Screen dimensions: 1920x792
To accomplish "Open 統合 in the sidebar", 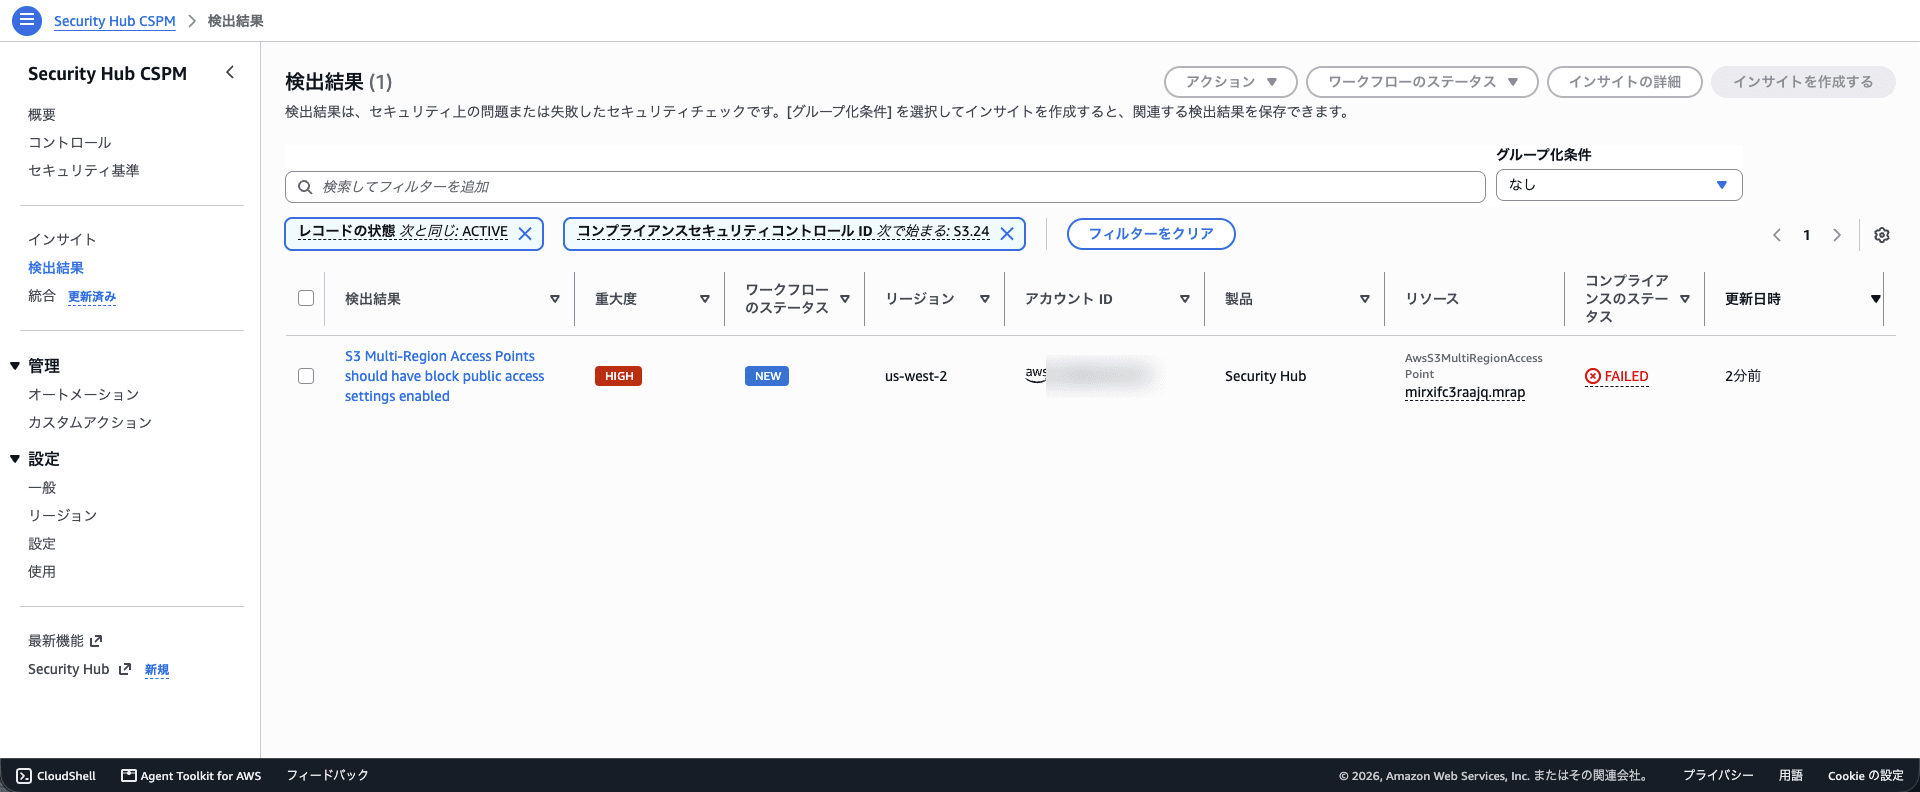I will [42, 296].
